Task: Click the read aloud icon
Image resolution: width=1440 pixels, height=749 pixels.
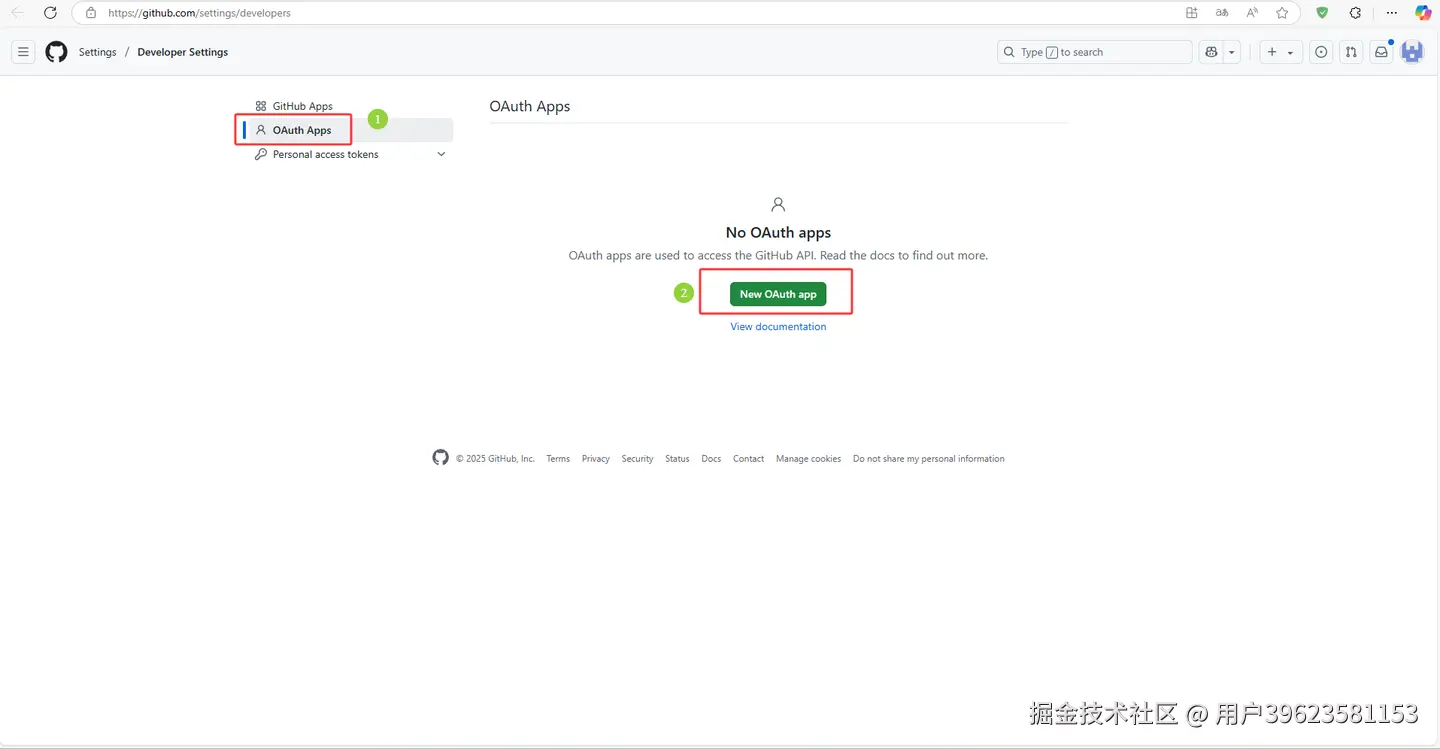Action: click(1252, 13)
